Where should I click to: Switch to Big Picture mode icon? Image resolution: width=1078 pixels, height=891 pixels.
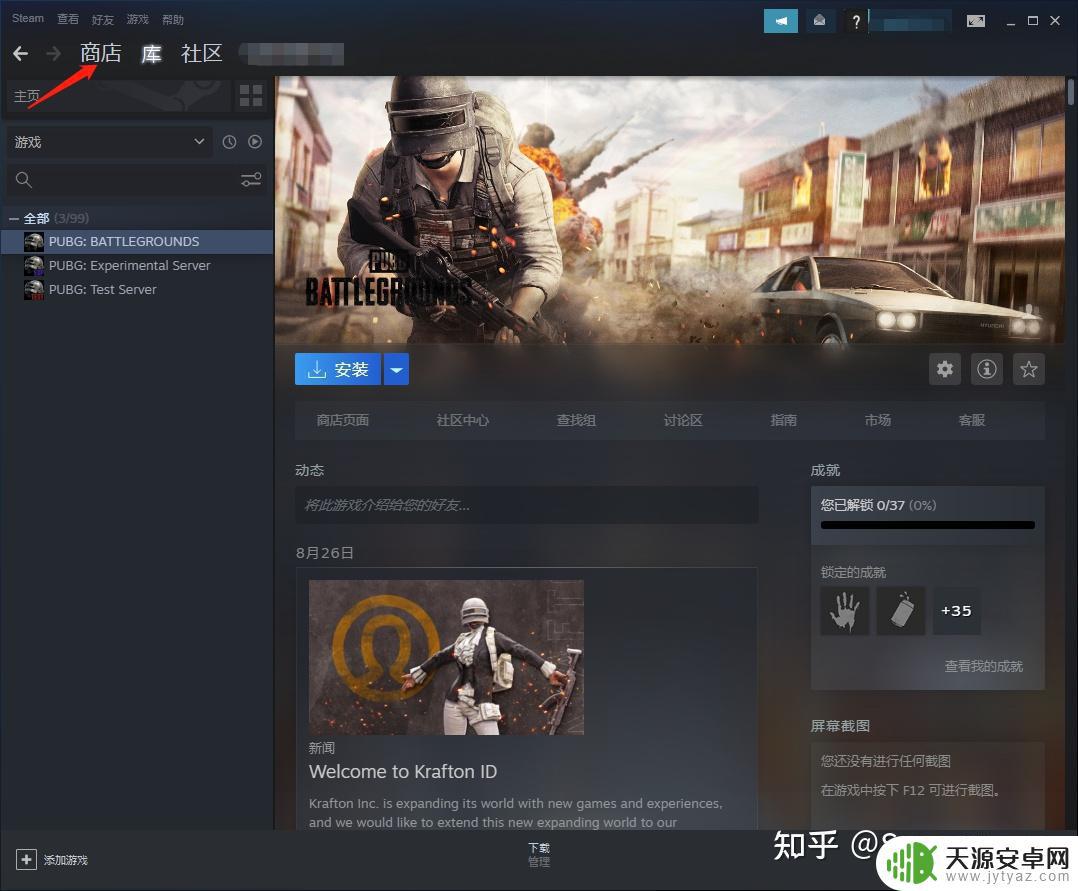click(x=976, y=21)
